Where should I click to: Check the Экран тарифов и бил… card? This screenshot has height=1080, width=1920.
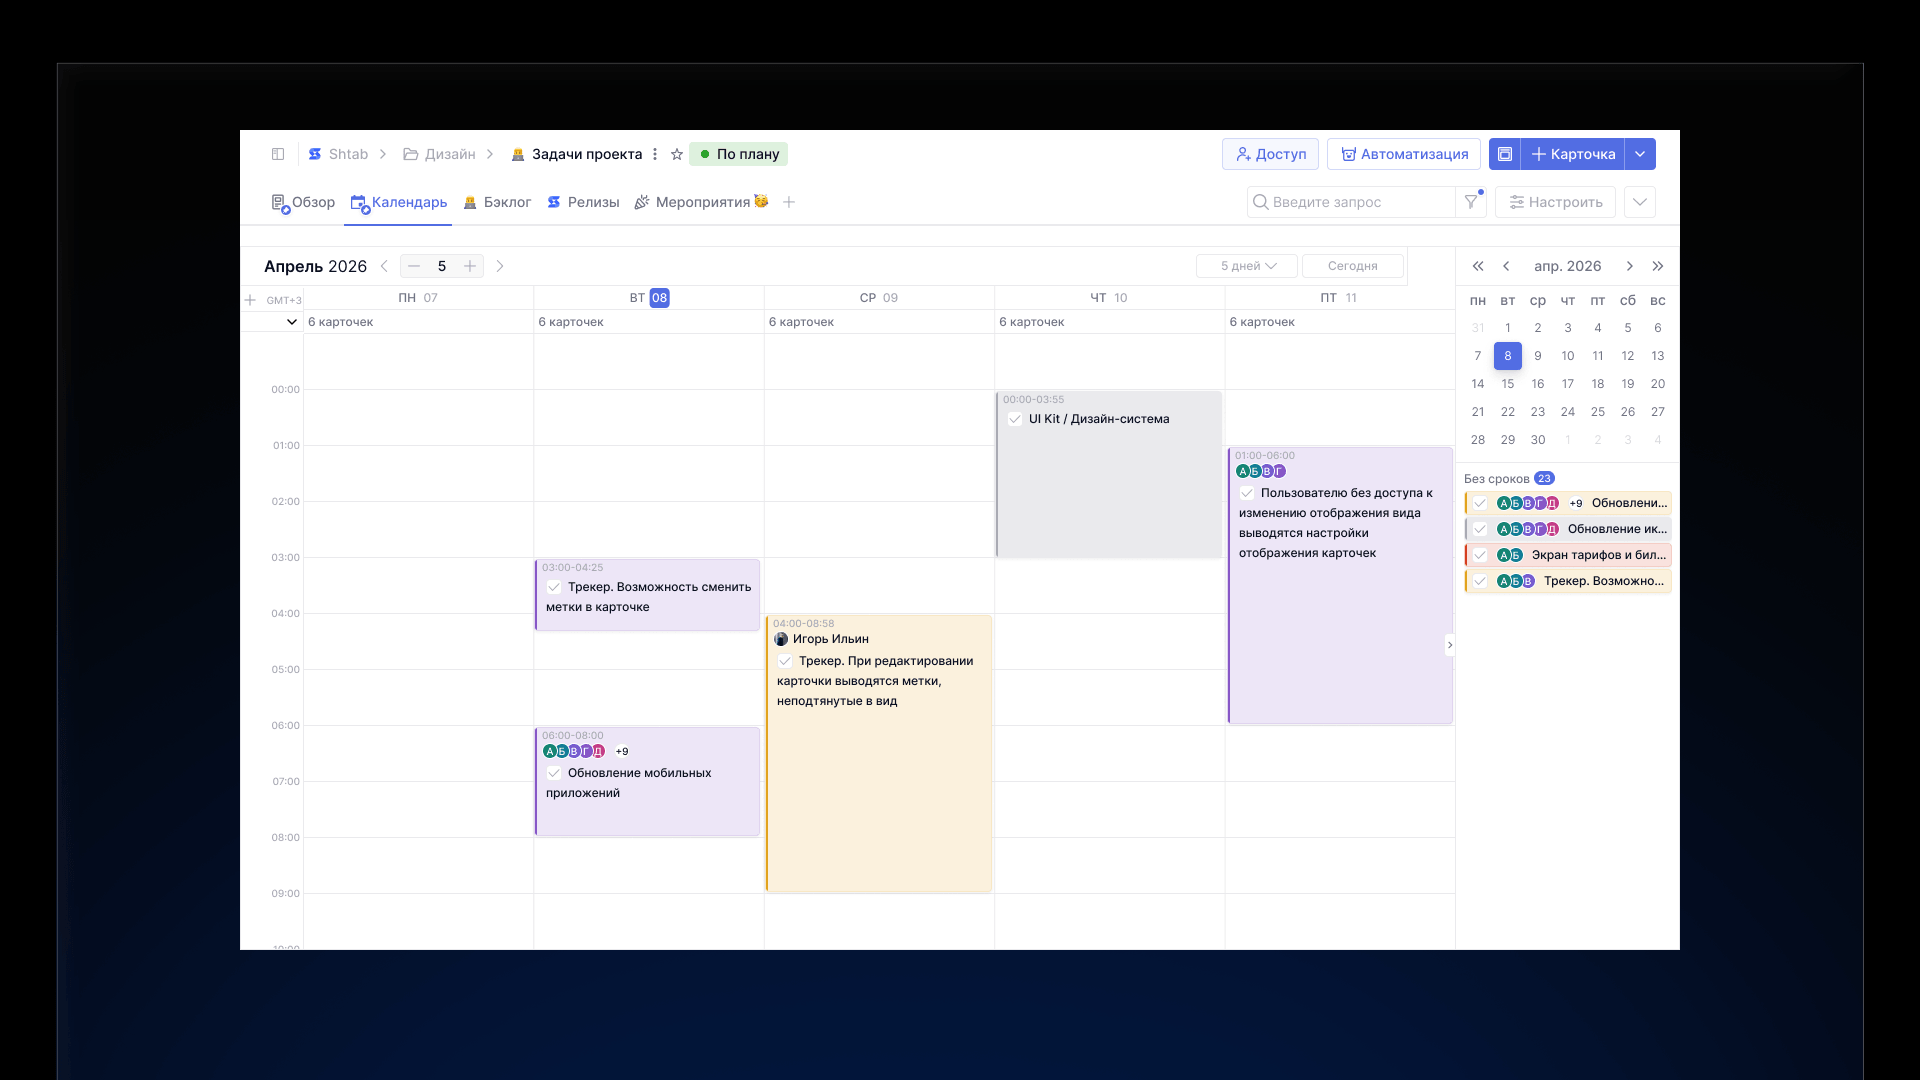pyautogui.click(x=1480, y=555)
